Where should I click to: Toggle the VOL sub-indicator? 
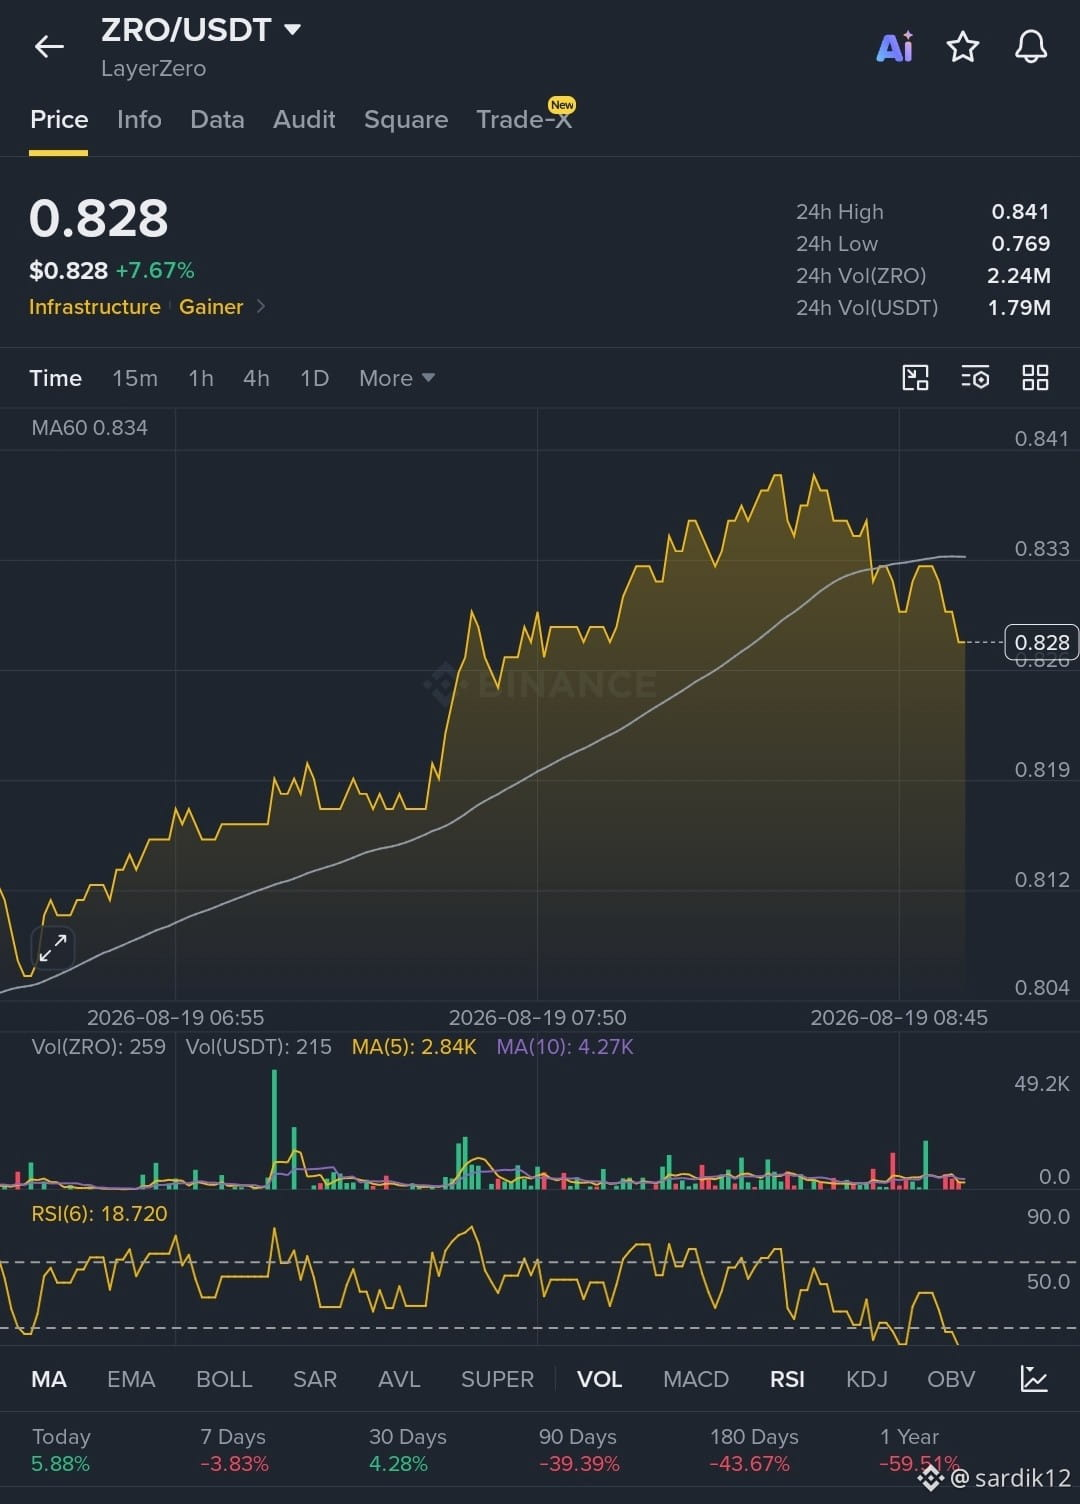click(x=600, y=1379)
